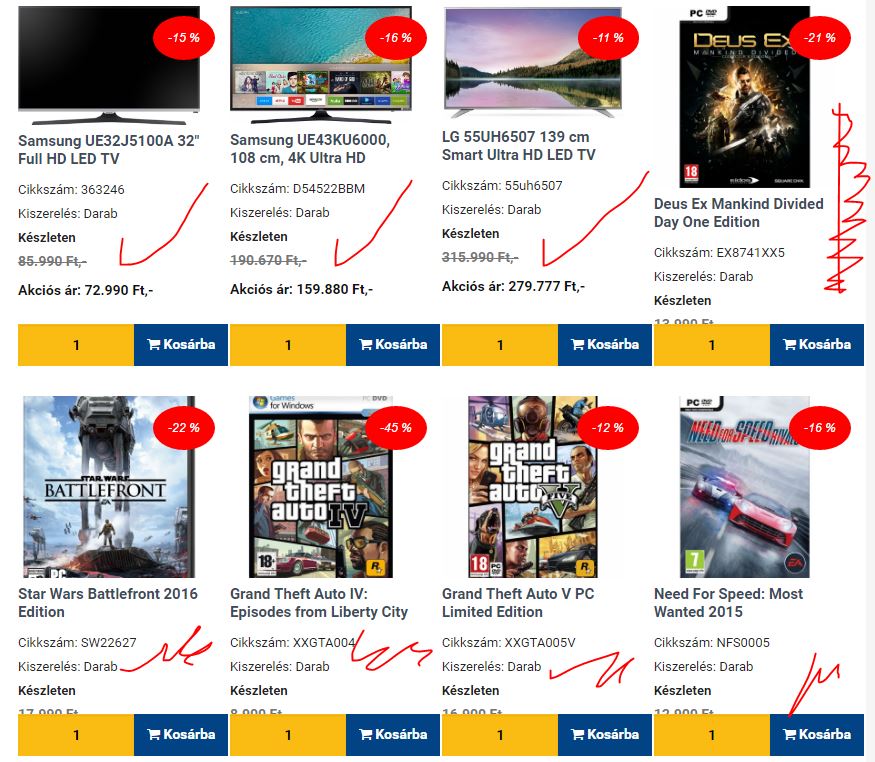
Task: Click the -22 % badge on Battlefront
Action: (184, 428)
